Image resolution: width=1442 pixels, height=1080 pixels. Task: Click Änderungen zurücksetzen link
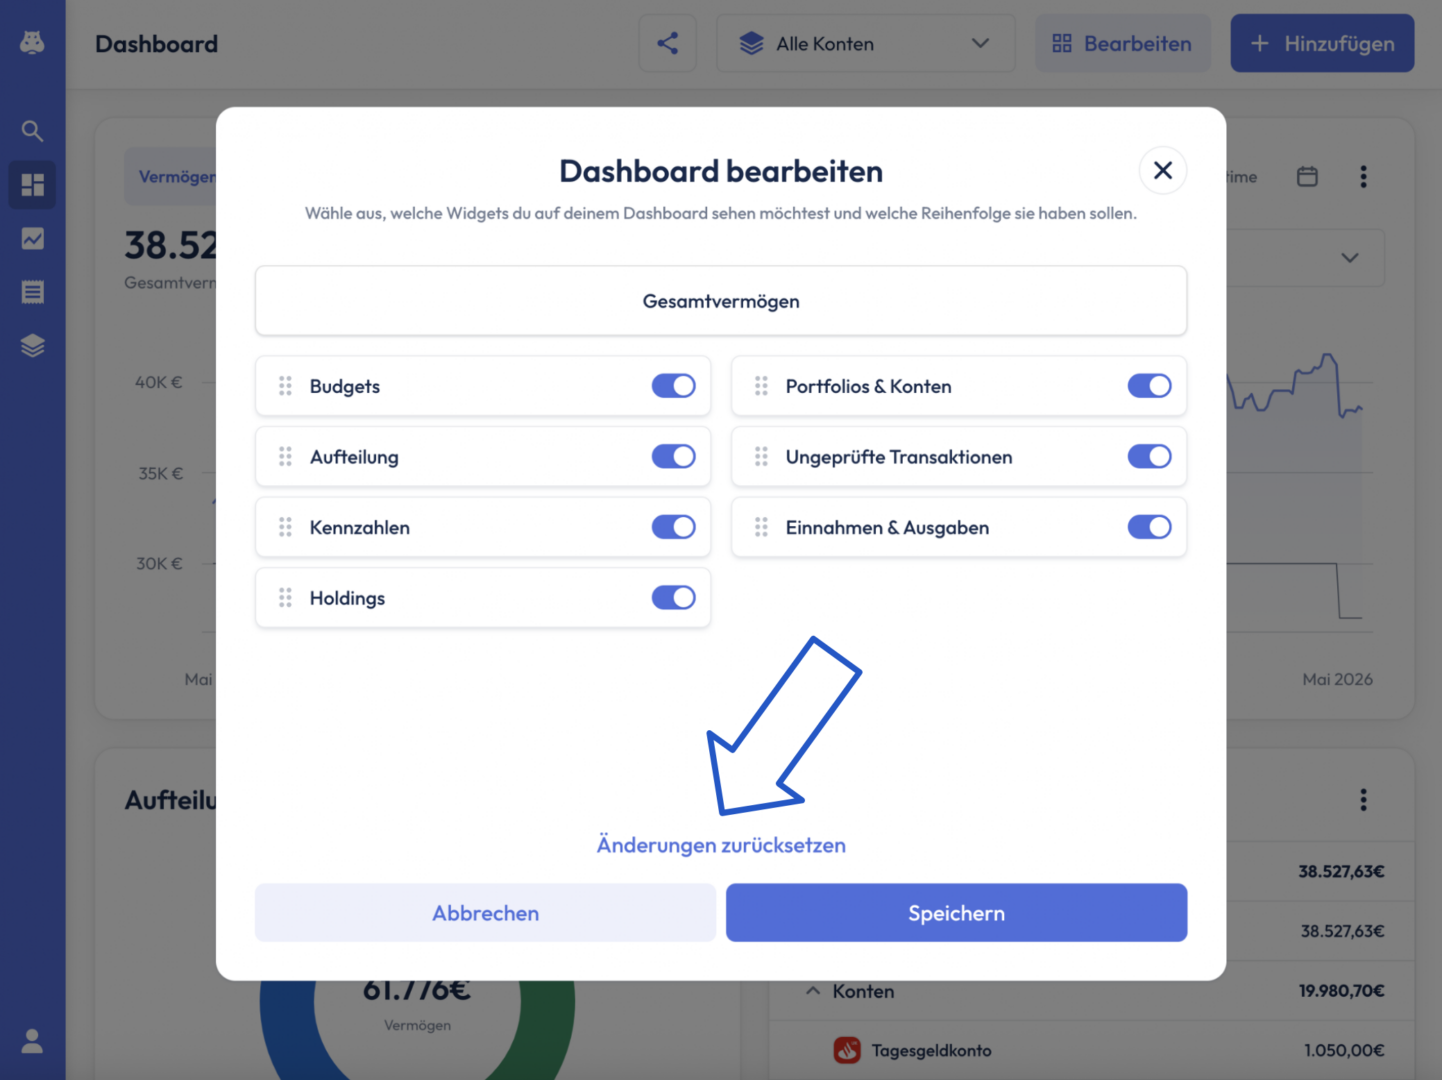pyautogui.click(x=721, y=845)
